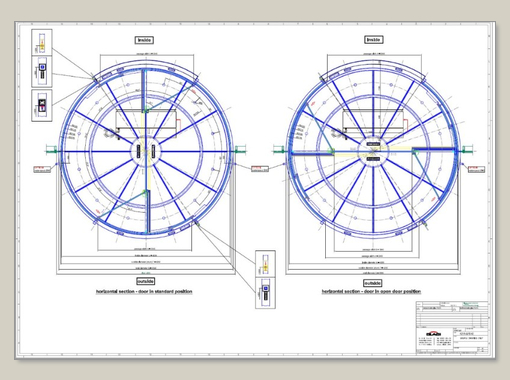Screen dimensions: 510x380
Task: Select the left drawing's "outside" label
Action: pyautogui.click(x=146, y=281)
